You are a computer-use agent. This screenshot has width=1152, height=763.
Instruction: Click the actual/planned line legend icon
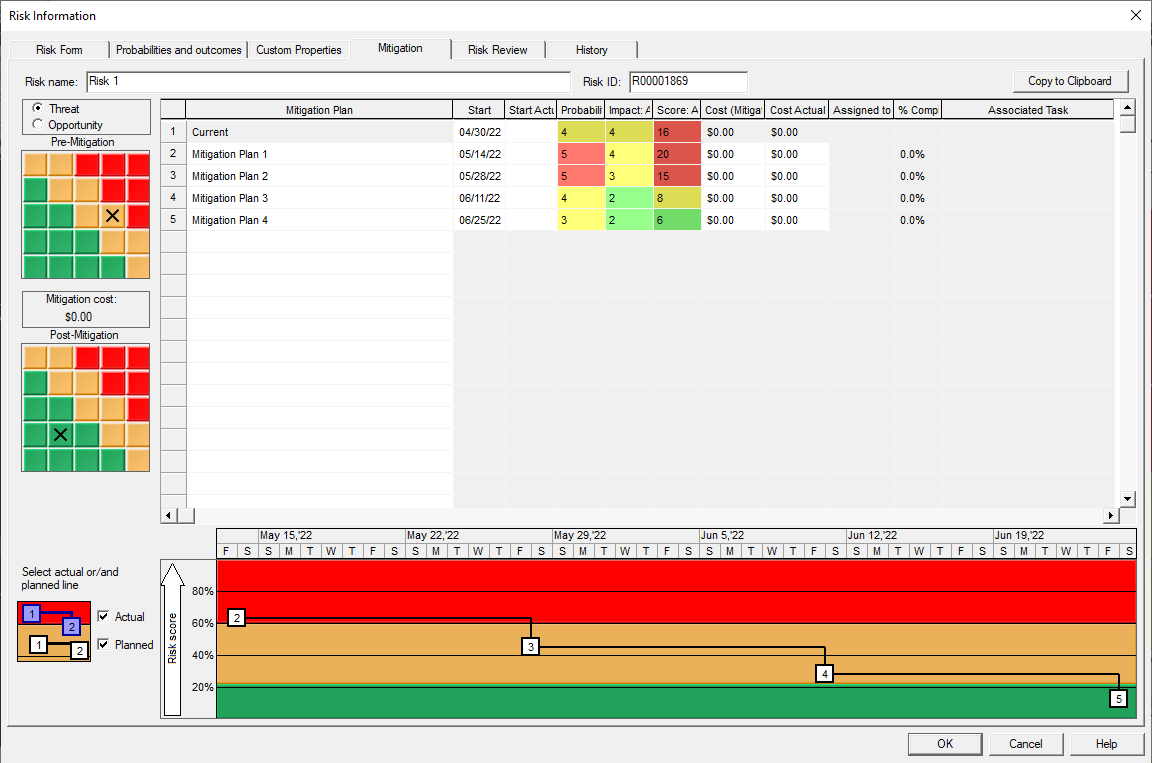tap(54, 632)
